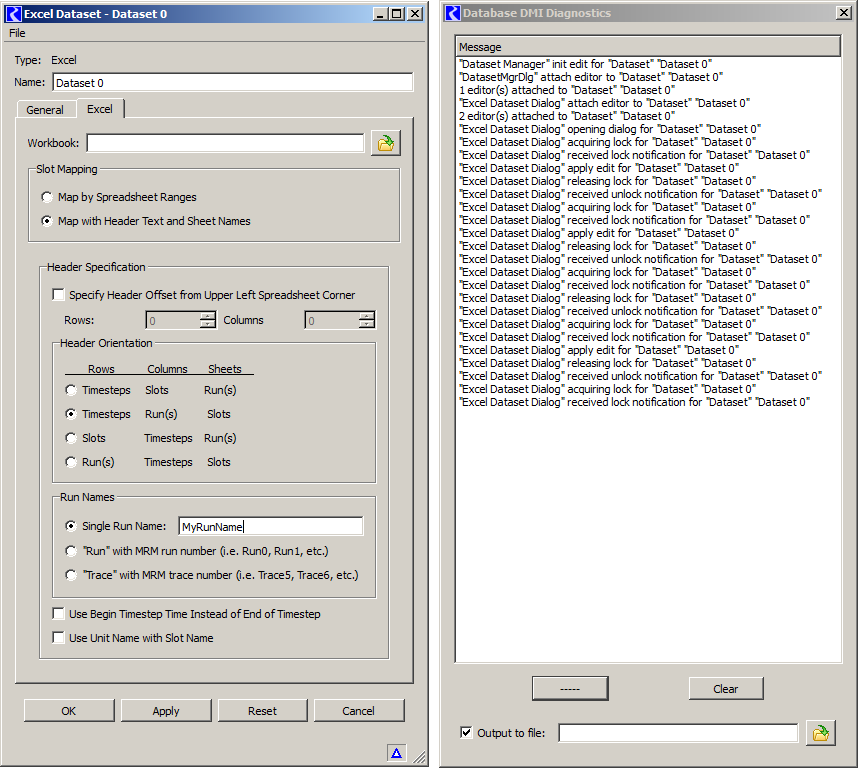The width and height of the screenshot is (858, 768).
Task: Close the Database DMI Diagnostics window
Action: [x=844, y=13]
